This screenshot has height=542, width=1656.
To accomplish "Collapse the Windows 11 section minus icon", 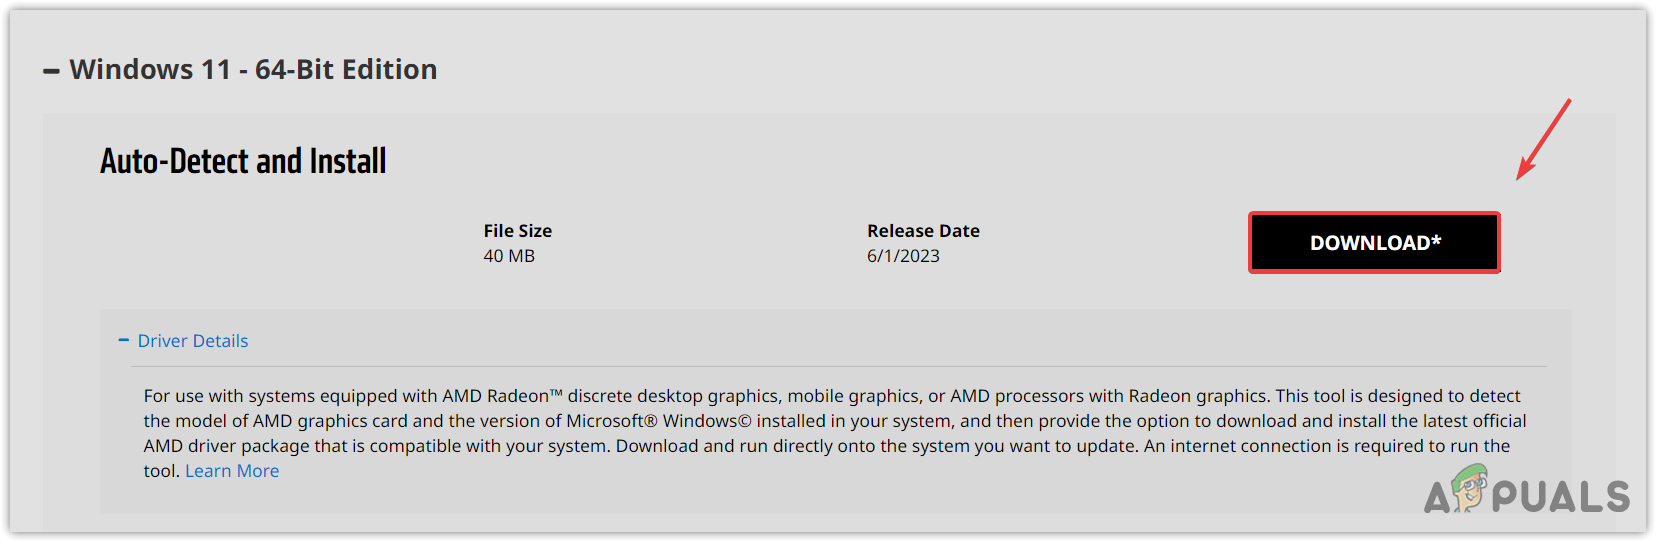I will 52,71.
